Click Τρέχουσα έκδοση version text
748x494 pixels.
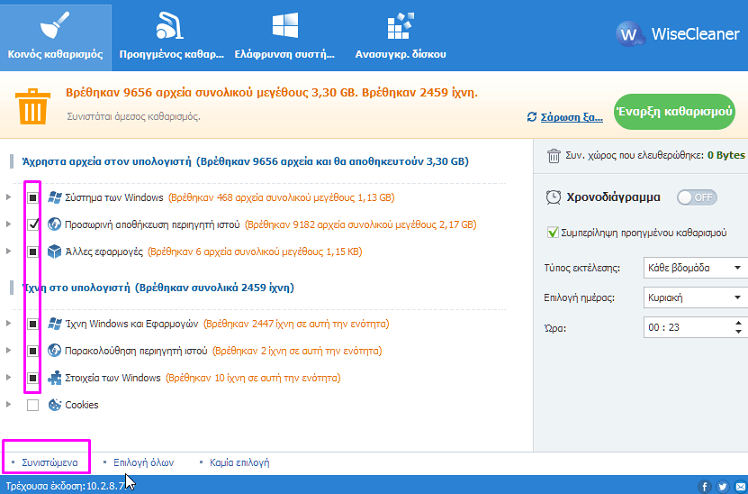(x=65, y=486)
